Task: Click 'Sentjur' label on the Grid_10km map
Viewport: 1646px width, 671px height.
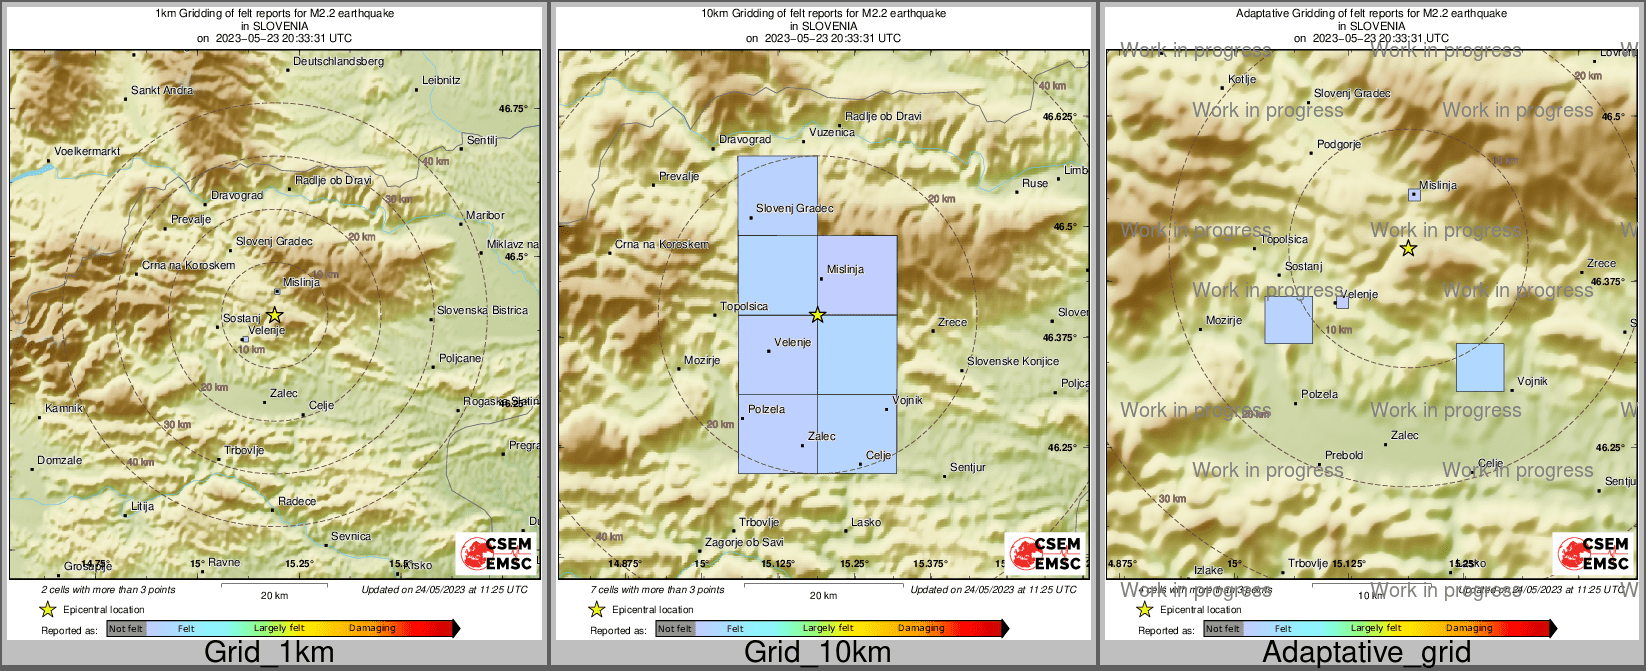Action: [x=968, y=467]
